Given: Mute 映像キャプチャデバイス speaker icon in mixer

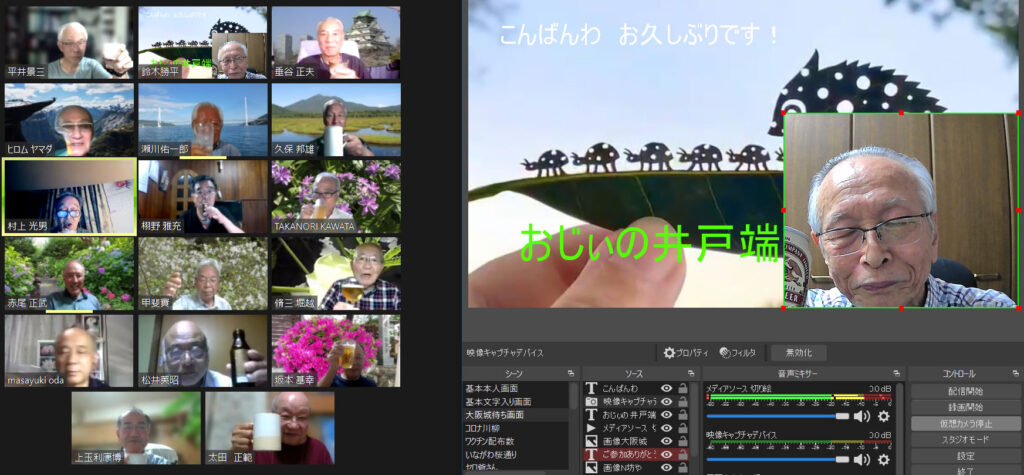Looking at the screenshot, I should (861, 460).
